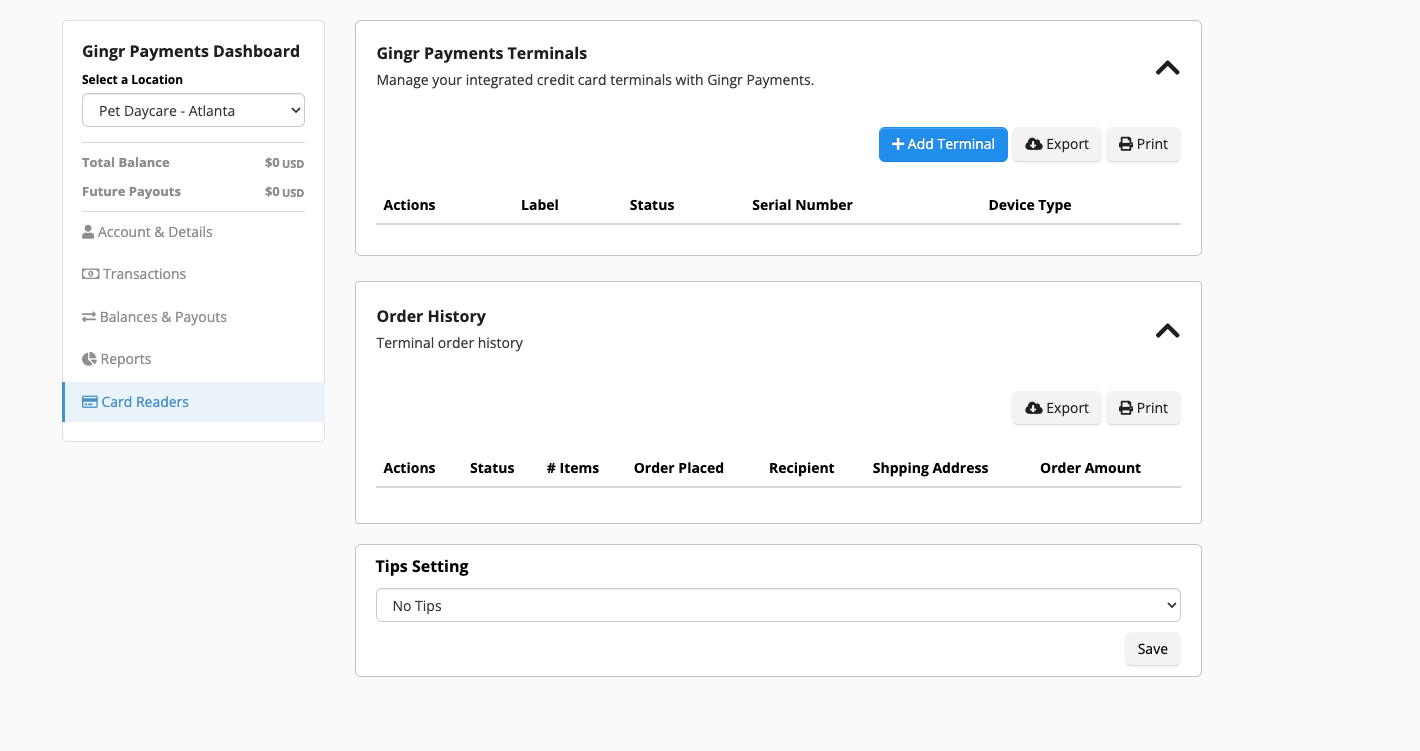Click the Total Balance label
Screen dimensions: 1420x751
pos(126,162)
